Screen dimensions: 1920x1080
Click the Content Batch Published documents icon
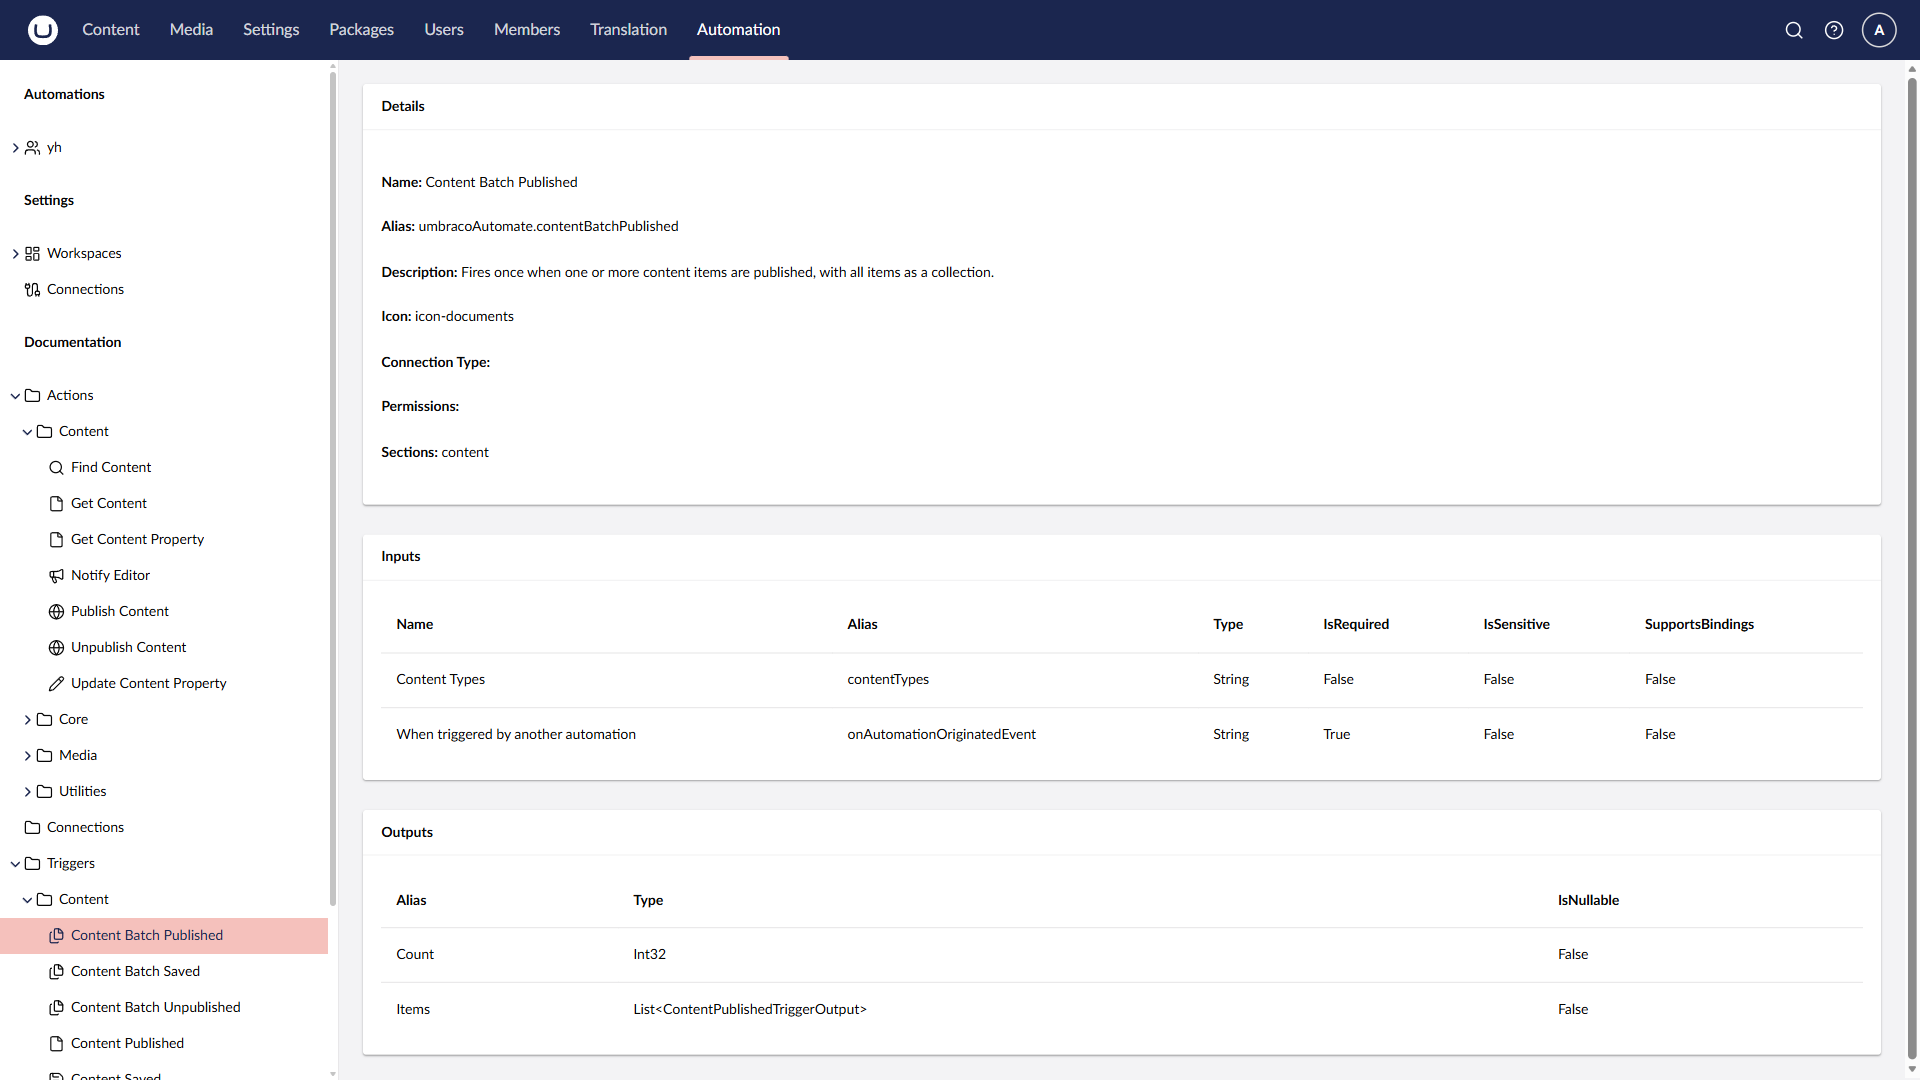[x=57, y=936]
